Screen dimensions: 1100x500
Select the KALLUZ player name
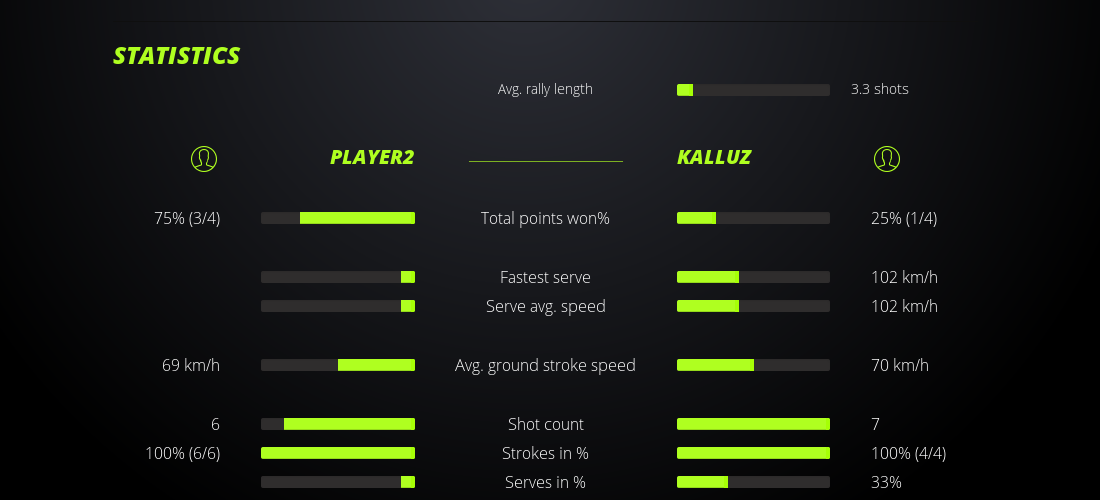tap(714, 157)
